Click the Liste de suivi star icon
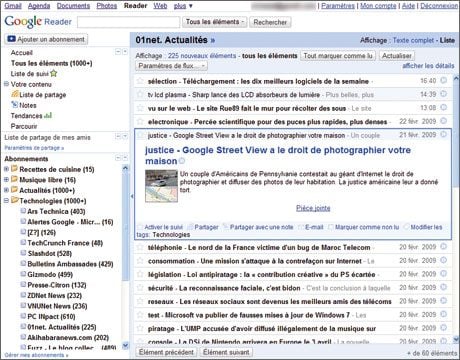The height and width of the screenshot is (360, 460). pos(54,73)
